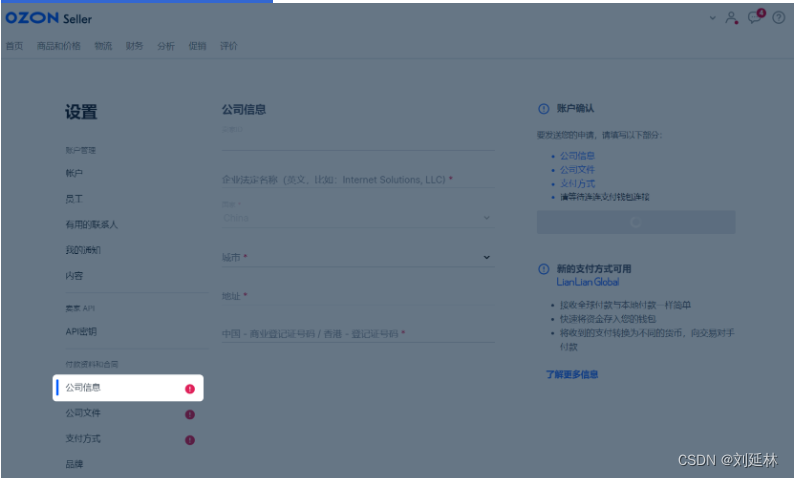The width and height of the screenshot is (794, 478).
Task: Click red warning badge on 公司文件
Action: pos(190,414)
